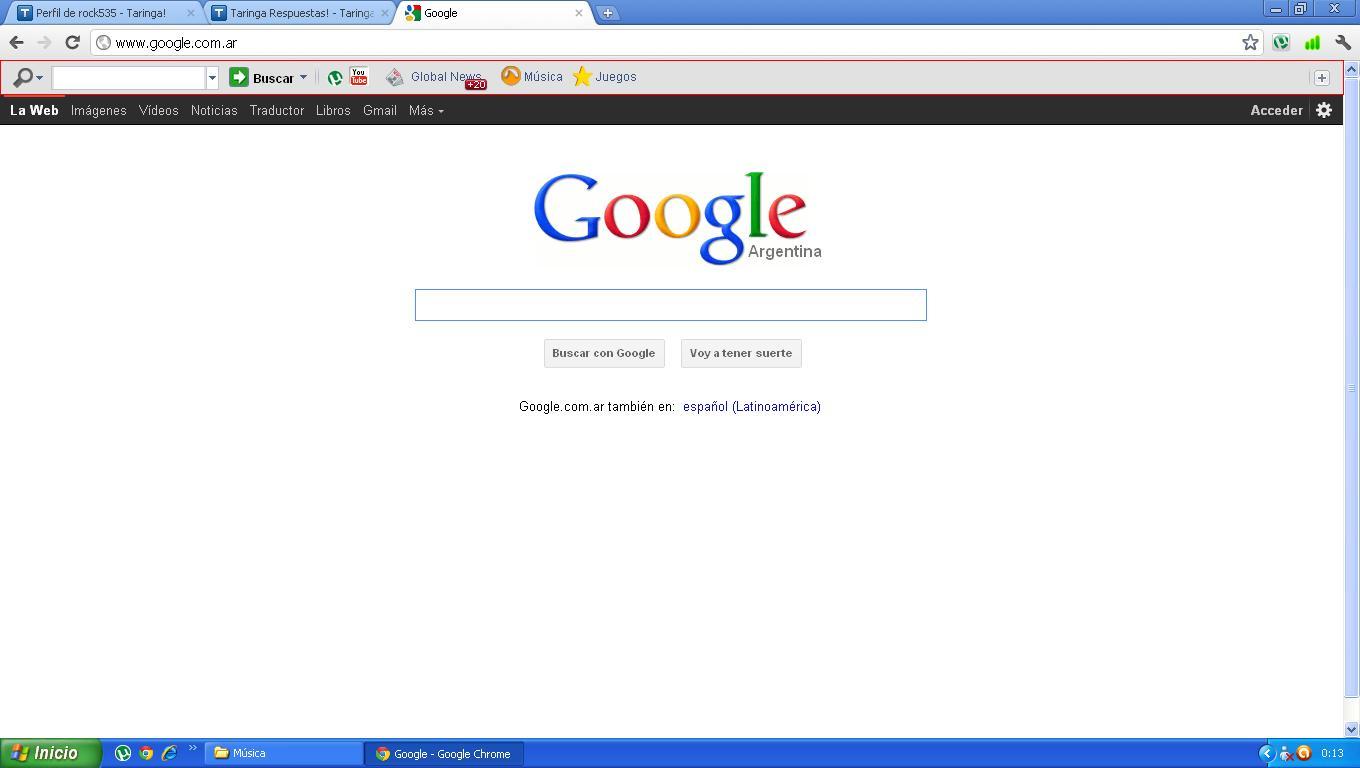The height and width of the screenshot is (768, 1360).
Task: Open YouTube from the toolbar icon
Action: [358, 77]
